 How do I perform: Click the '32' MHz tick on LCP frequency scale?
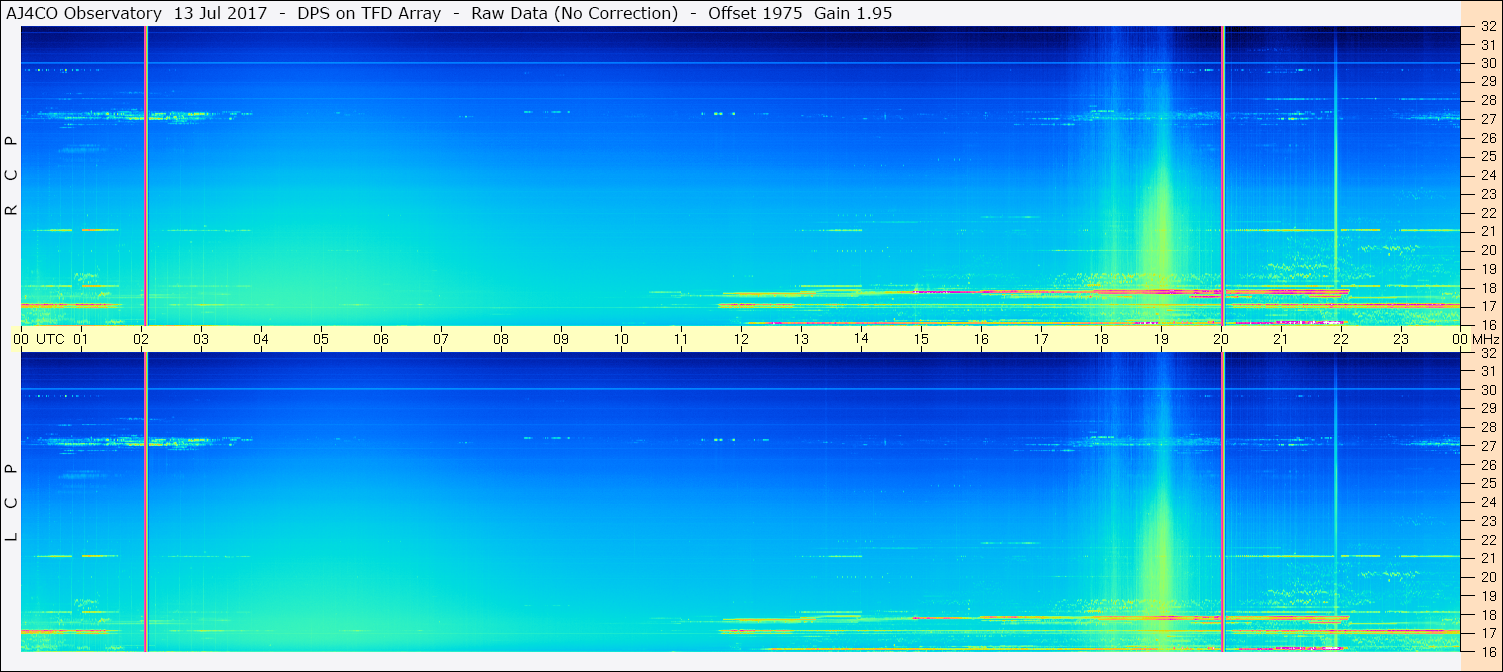(1488, 353)
